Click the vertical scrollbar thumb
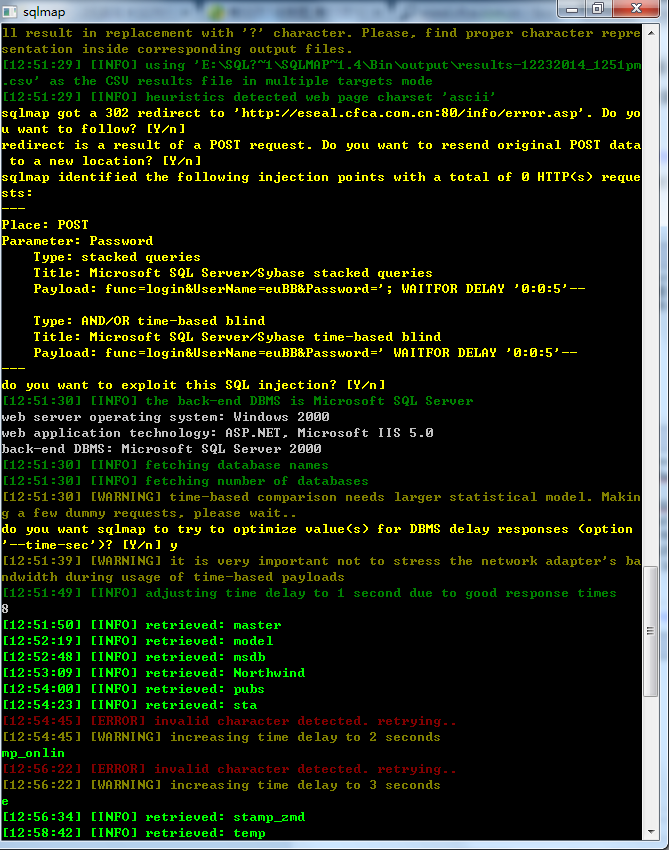The height and width of the screenshot is (850, 669). tap(651, 632)
